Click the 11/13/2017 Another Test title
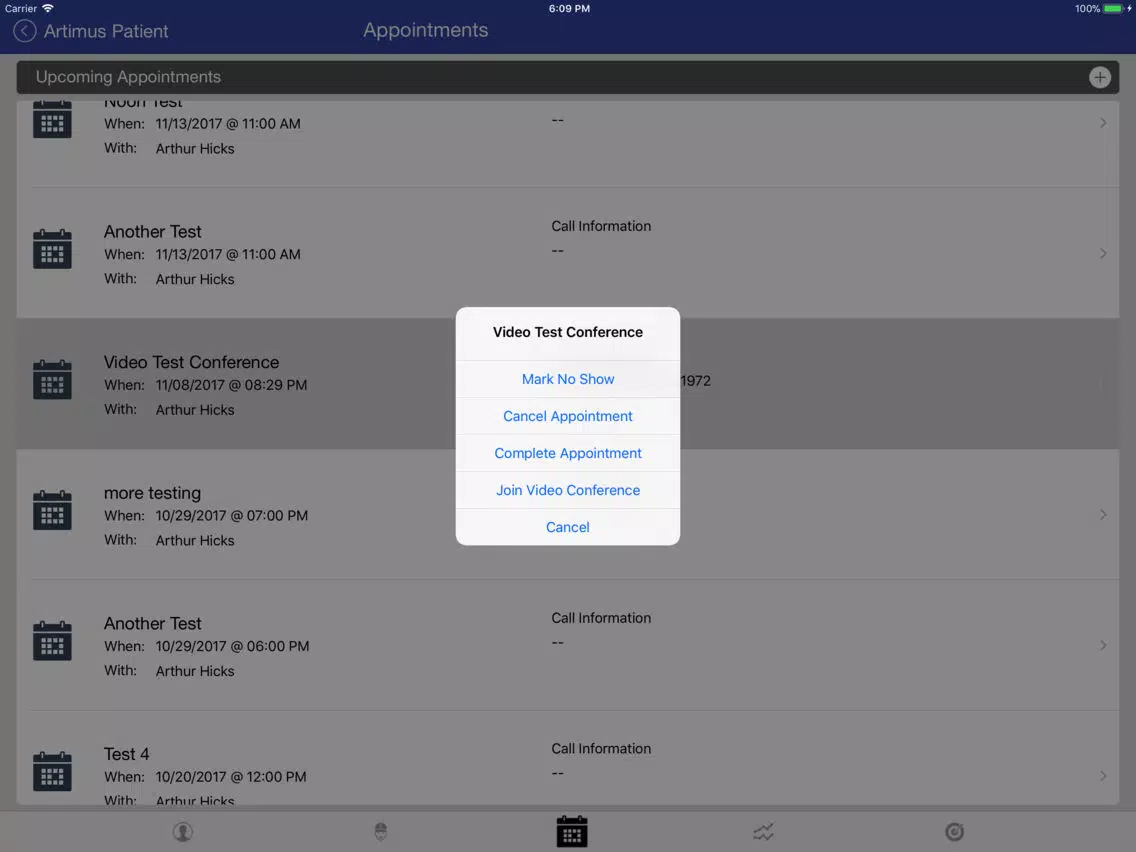1136x852 pixels. coord(153,232)
